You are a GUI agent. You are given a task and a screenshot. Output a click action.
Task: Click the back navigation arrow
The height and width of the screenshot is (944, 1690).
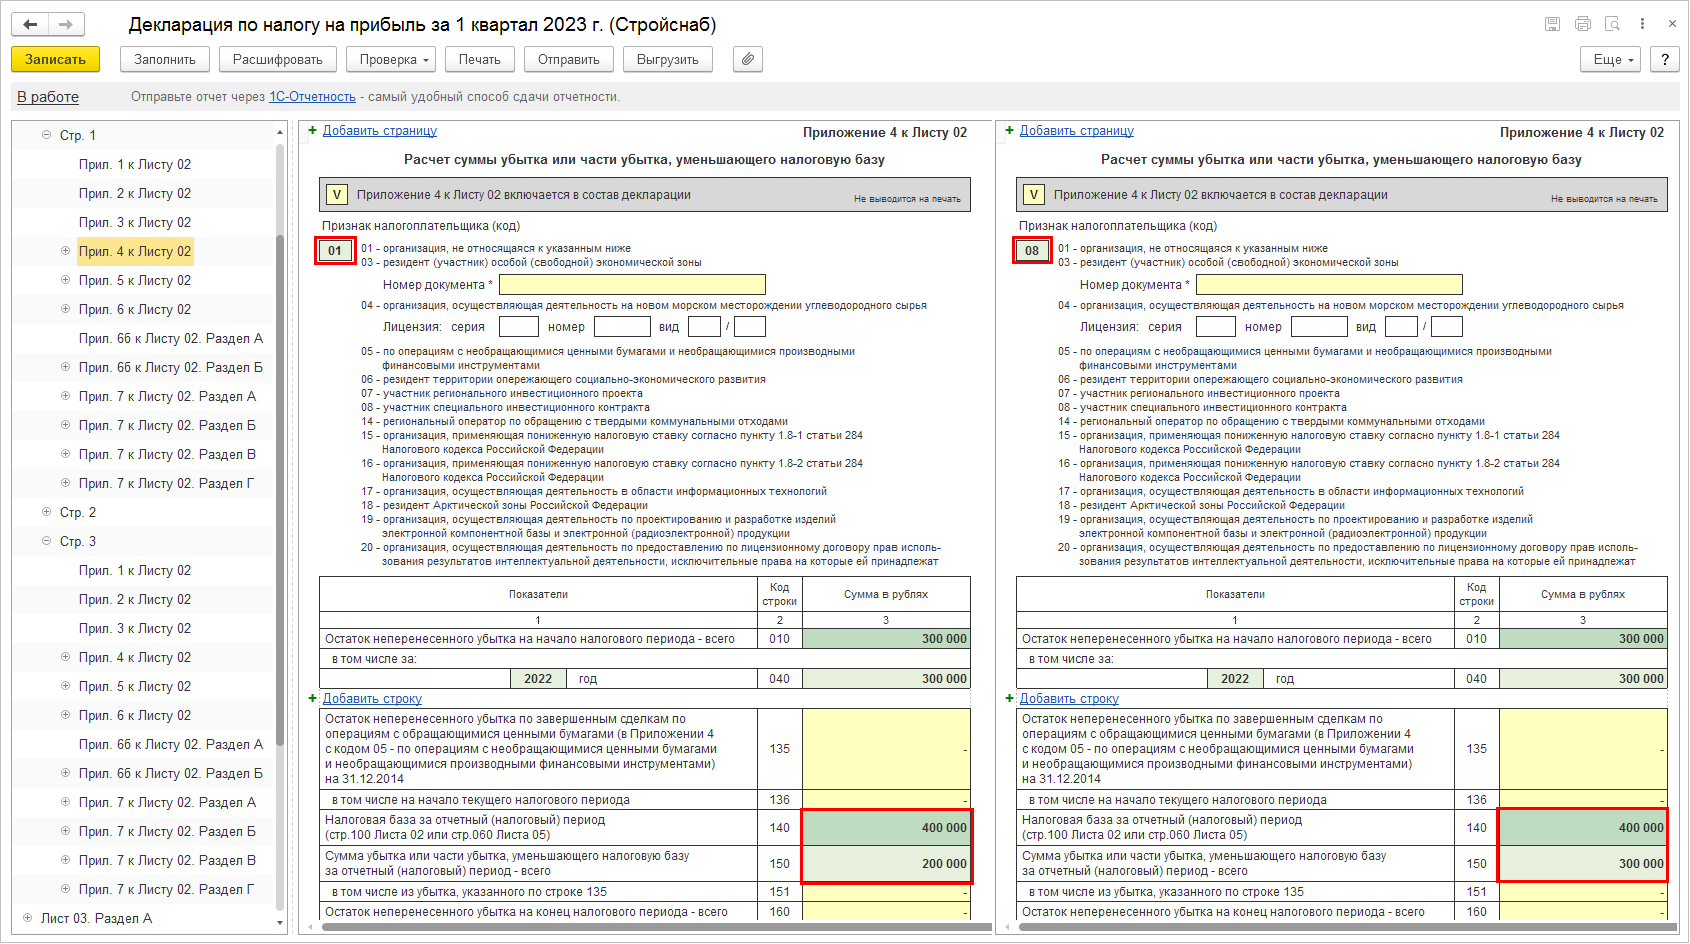[x=30, y=24]
